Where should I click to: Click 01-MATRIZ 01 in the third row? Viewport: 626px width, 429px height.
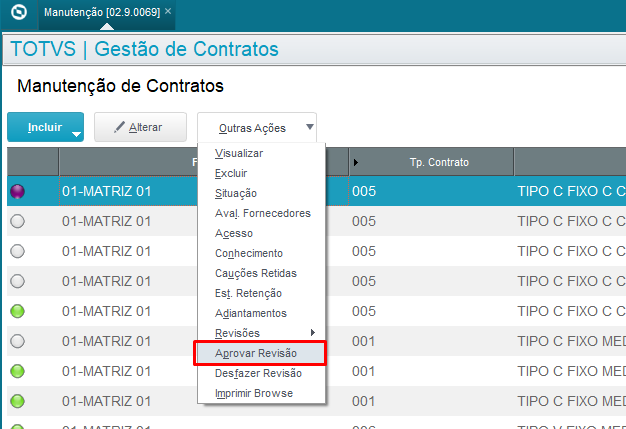click(x=107, y=251)
